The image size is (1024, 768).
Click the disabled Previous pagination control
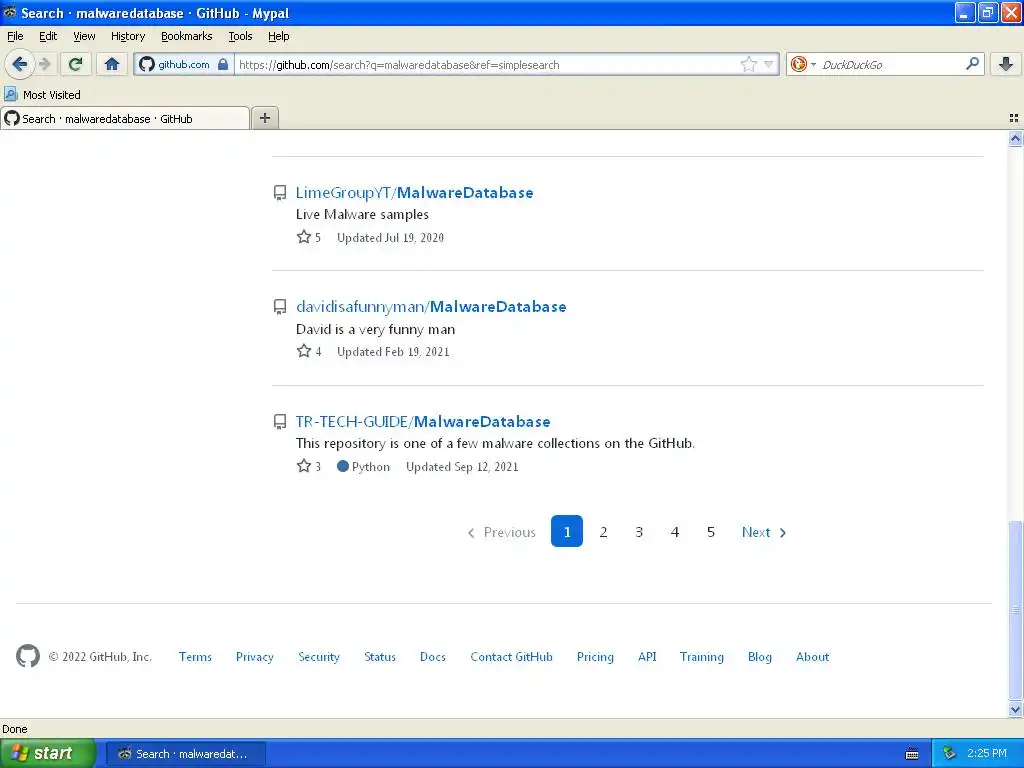[501, 532]
